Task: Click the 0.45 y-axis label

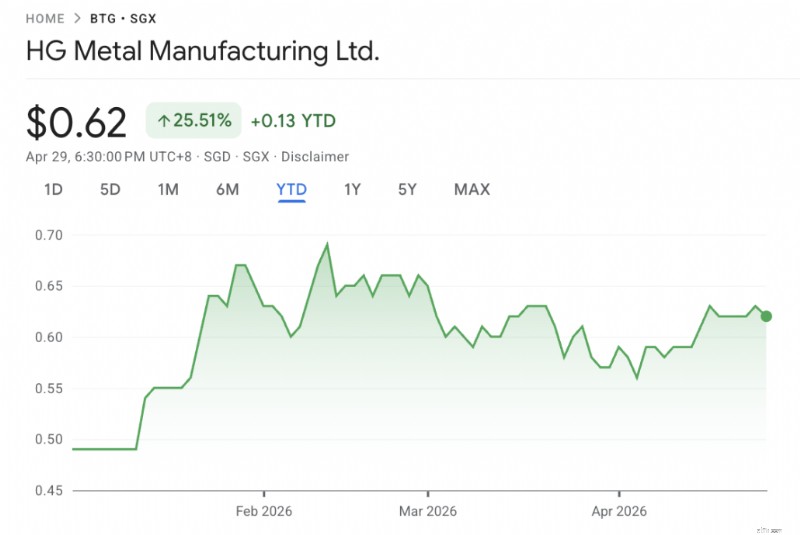Action: pos(48,490)
